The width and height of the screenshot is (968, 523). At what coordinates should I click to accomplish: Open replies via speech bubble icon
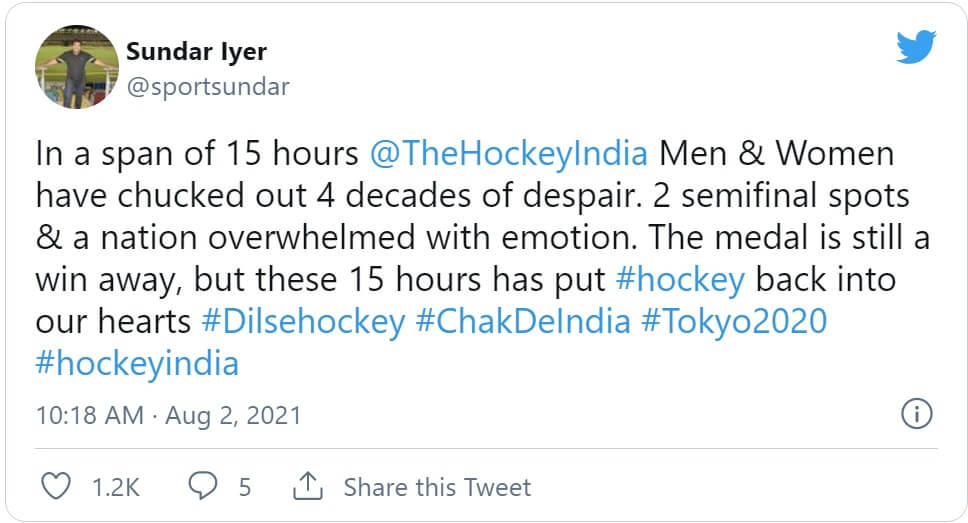[x=204, y=487]
